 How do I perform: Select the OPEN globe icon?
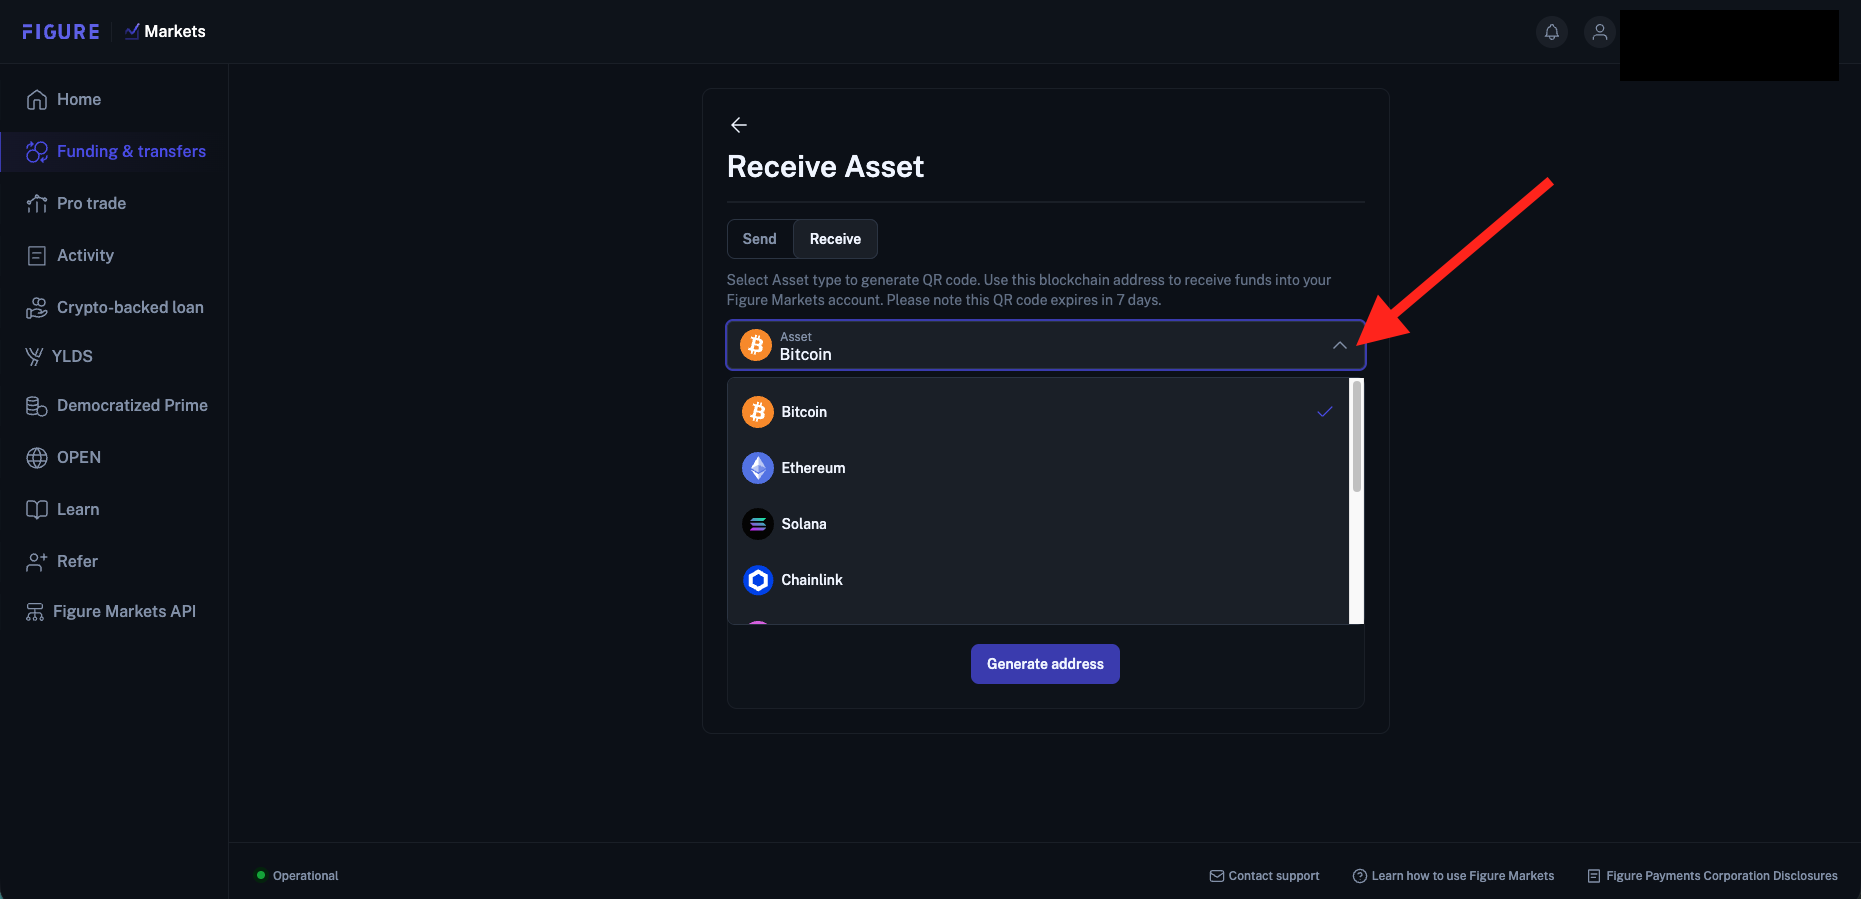pos(37,457)
